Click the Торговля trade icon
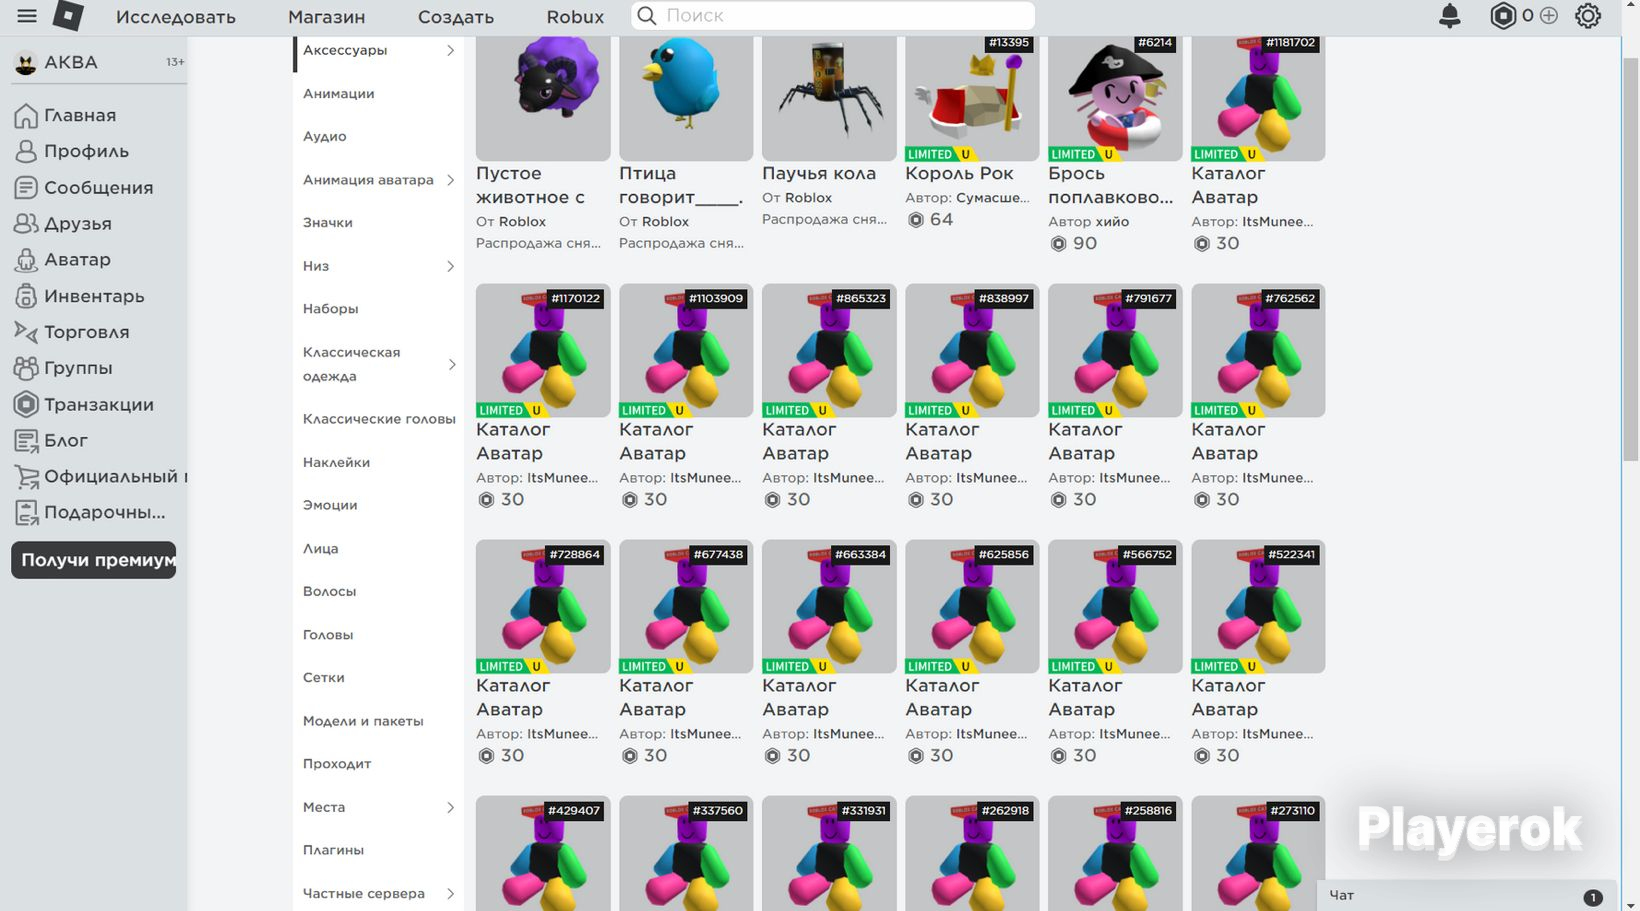 (x=26, y=332)
